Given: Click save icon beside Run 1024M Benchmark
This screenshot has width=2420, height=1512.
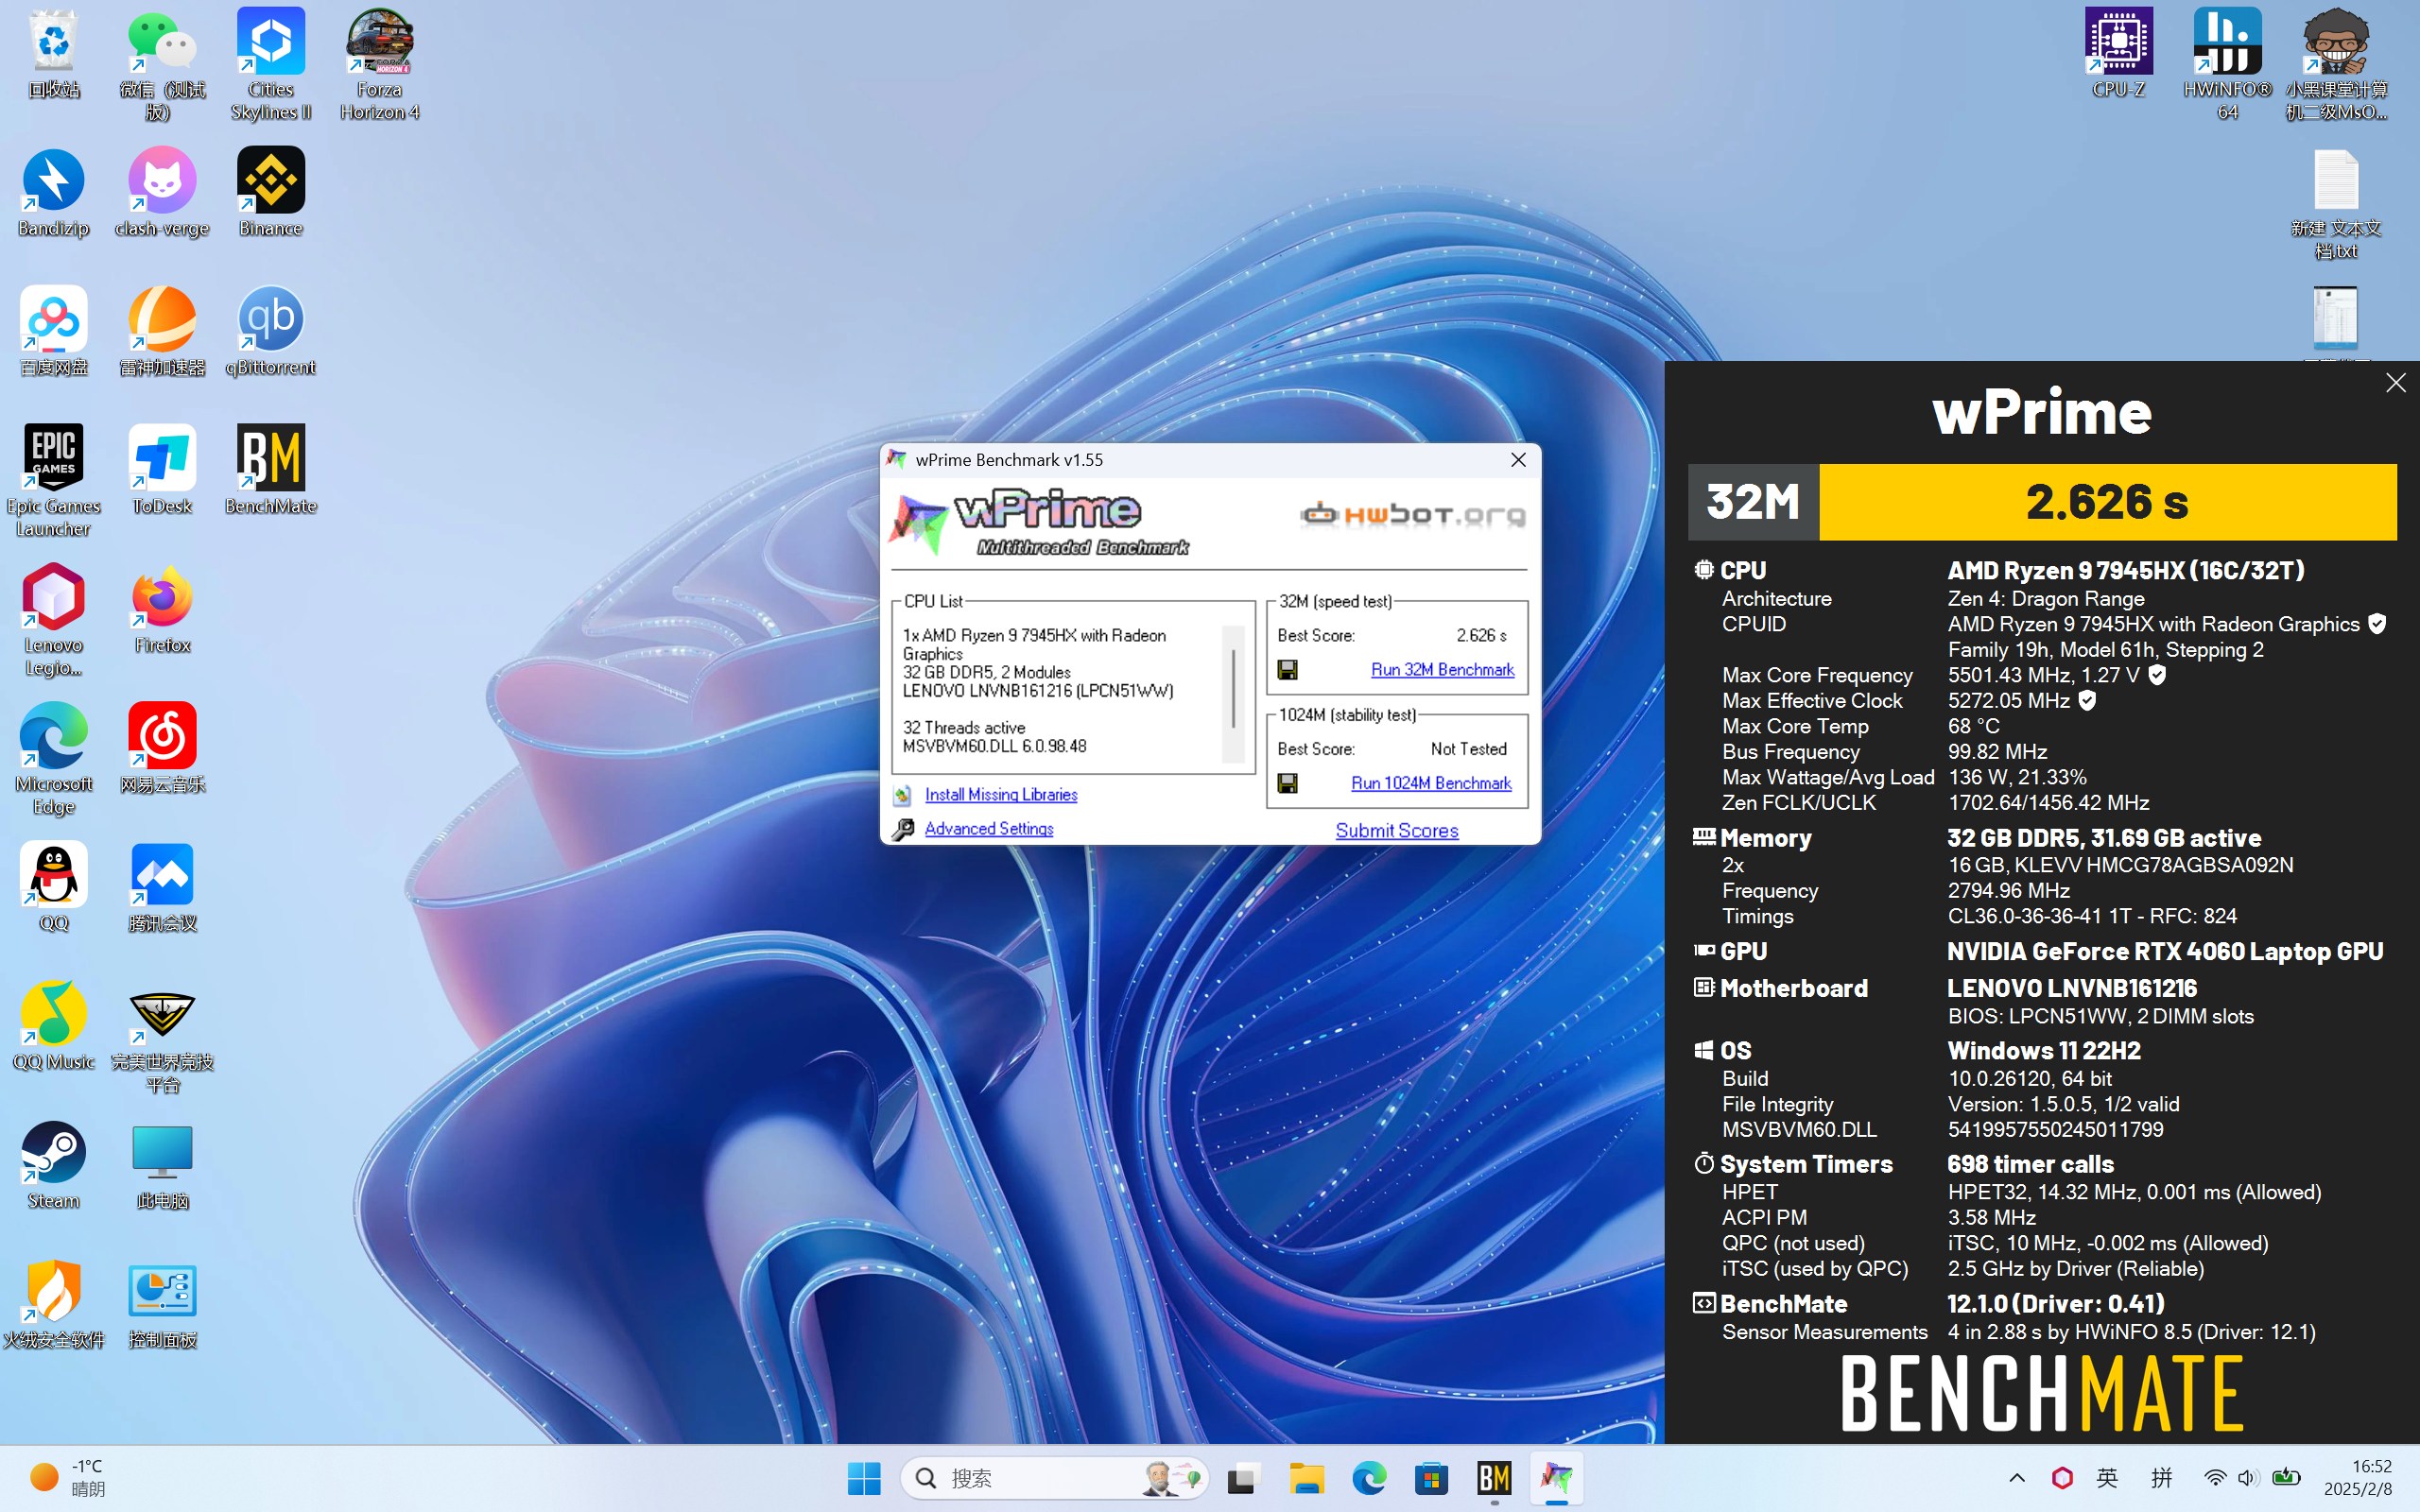Looking at the screenshot, I should (1288, 783).
